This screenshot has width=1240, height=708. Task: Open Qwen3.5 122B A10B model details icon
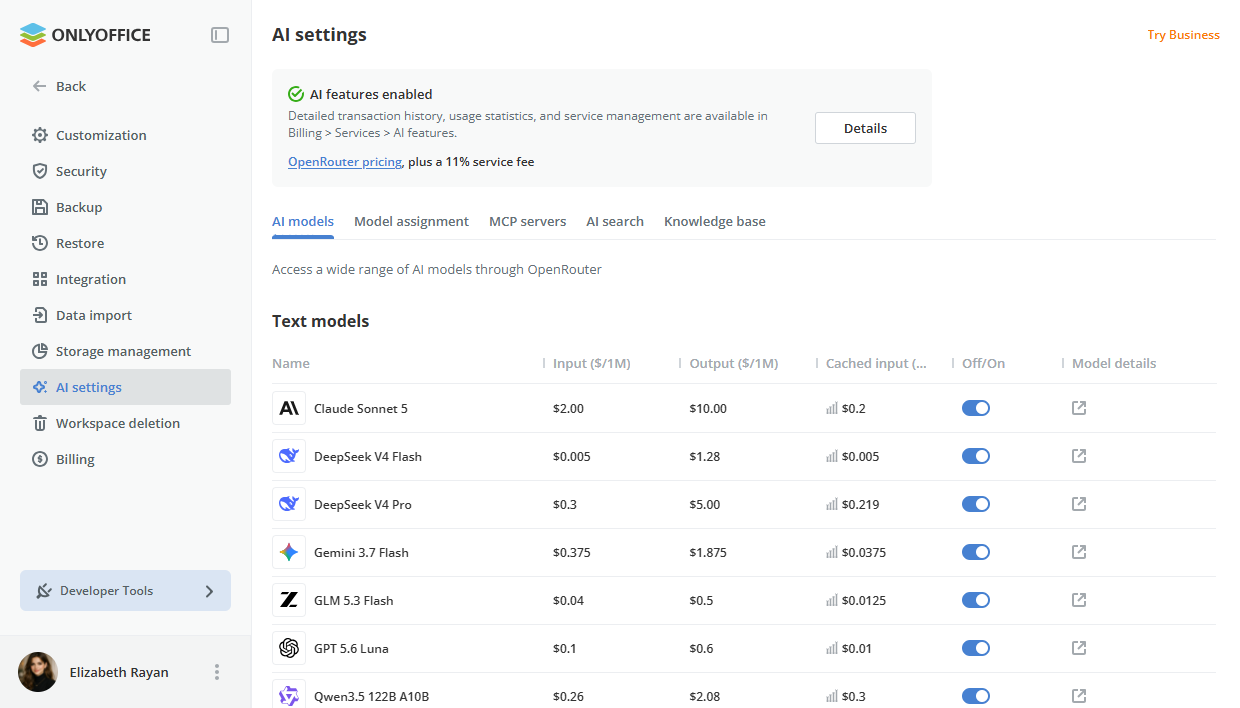[1079, 696]
